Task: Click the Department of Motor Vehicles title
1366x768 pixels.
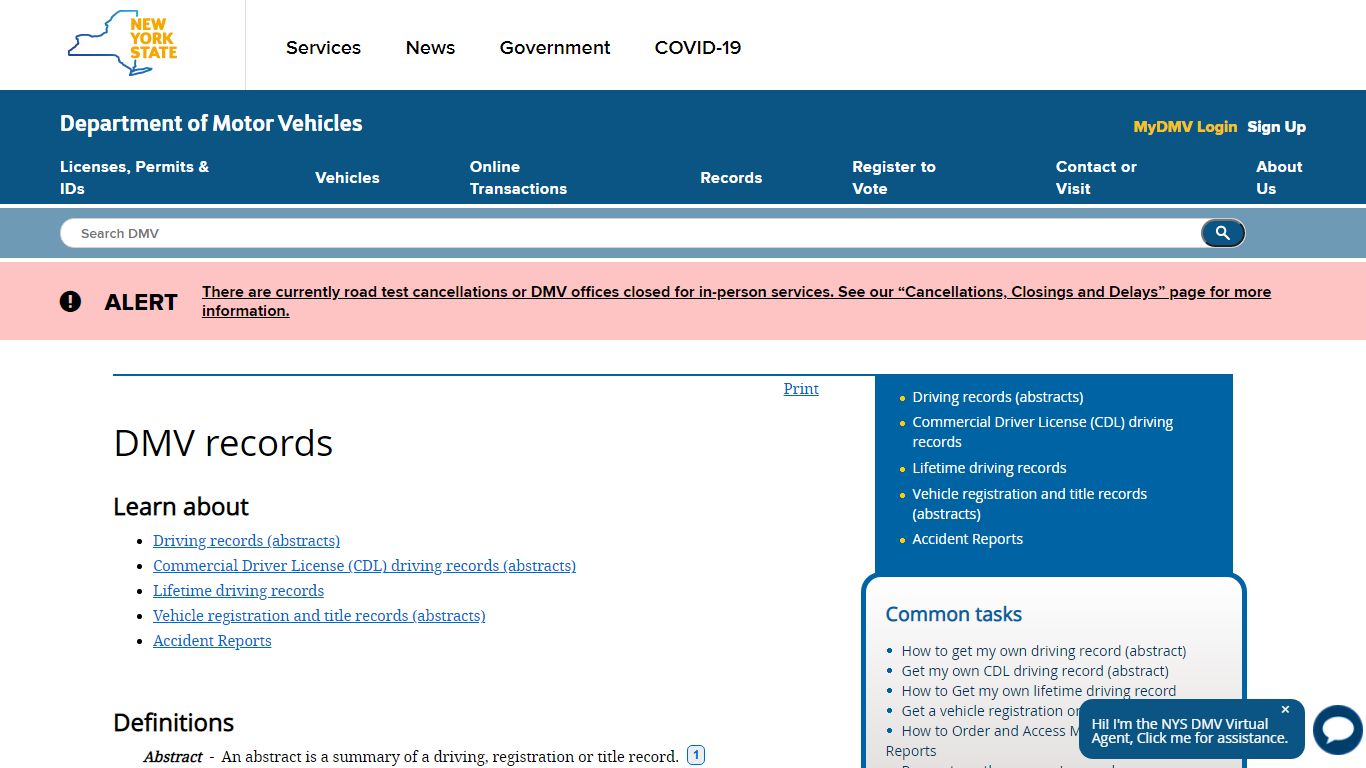Action: (211, 124)
